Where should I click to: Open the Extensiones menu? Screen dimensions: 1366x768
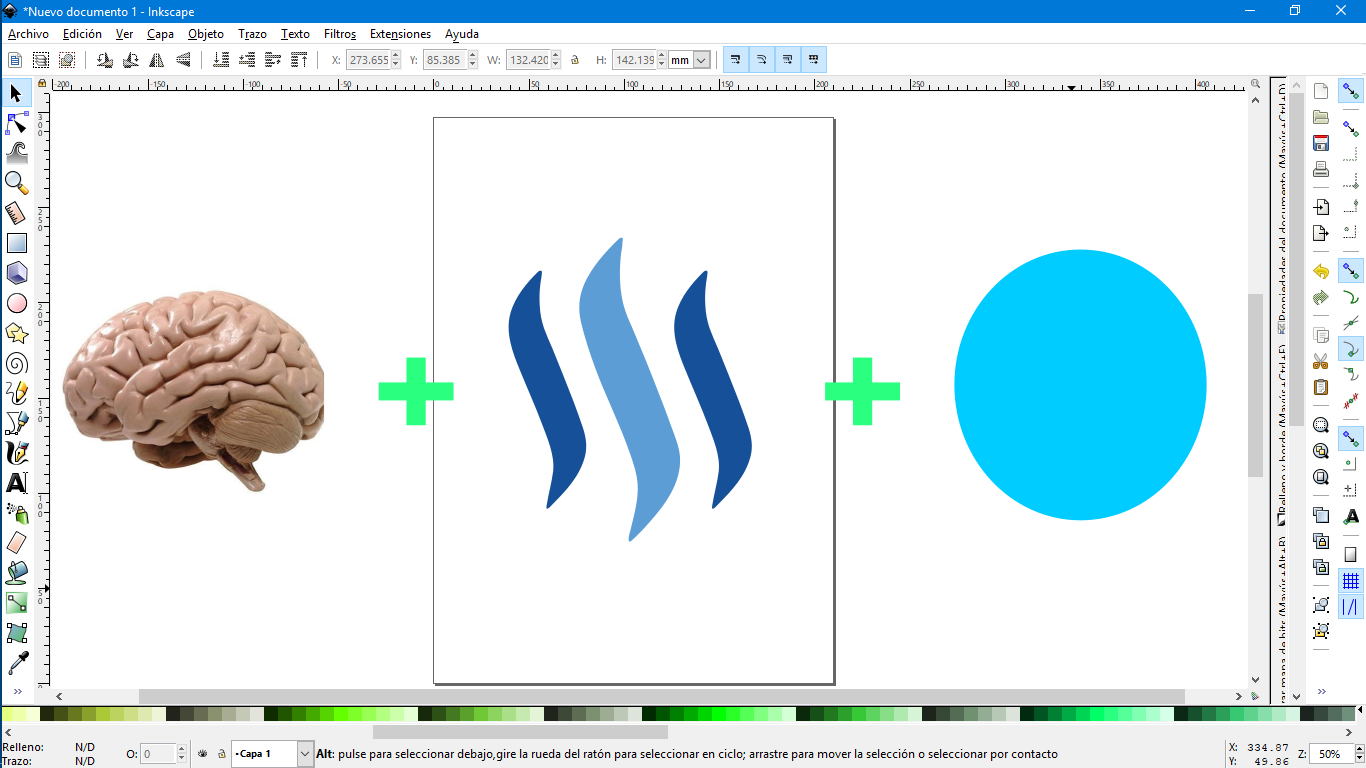coord(400,34)
